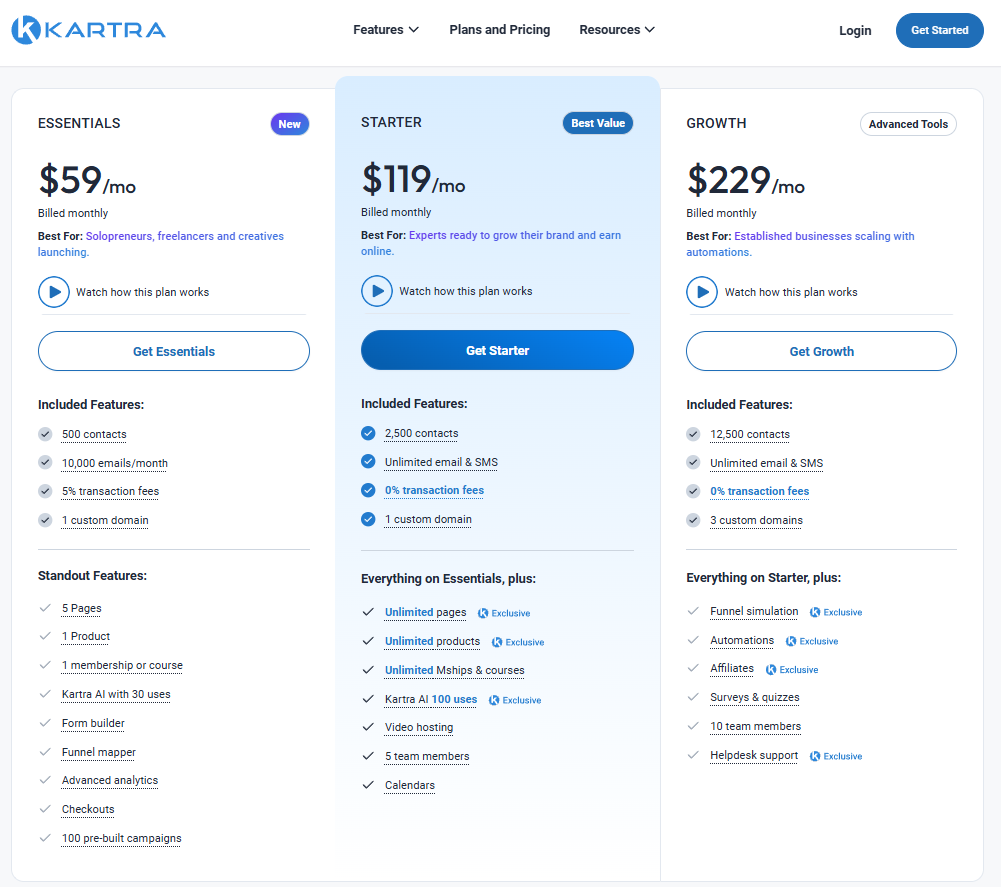Click Essentials' 1 custom domain feature

coord(105,520)
